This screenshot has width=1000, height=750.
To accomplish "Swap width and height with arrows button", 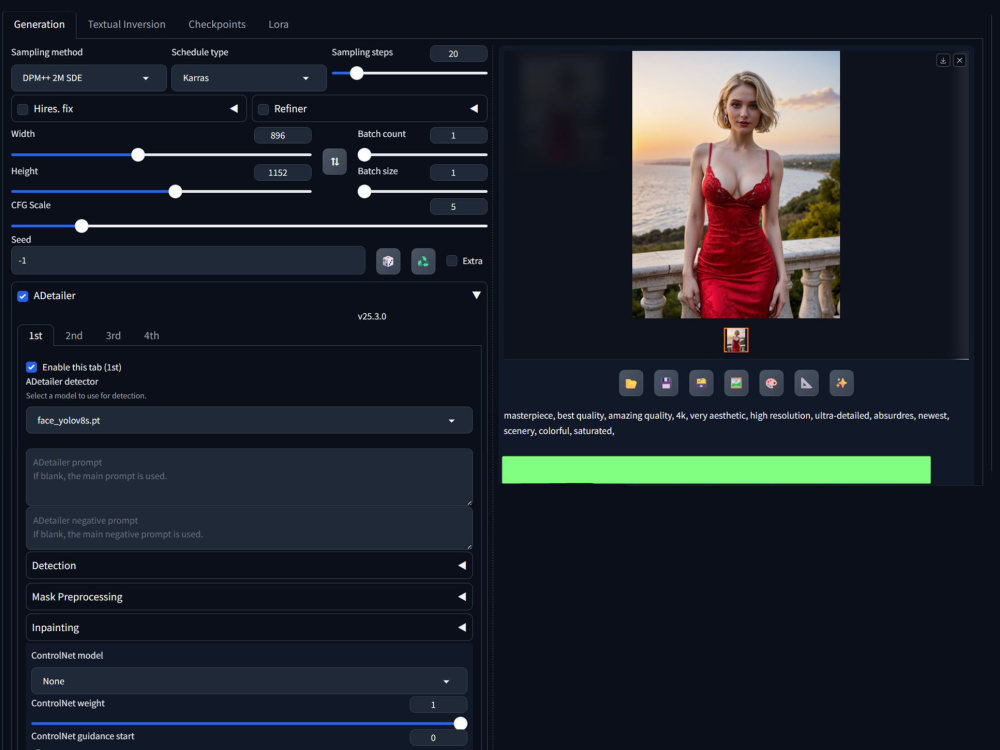I will coord(335,161).
